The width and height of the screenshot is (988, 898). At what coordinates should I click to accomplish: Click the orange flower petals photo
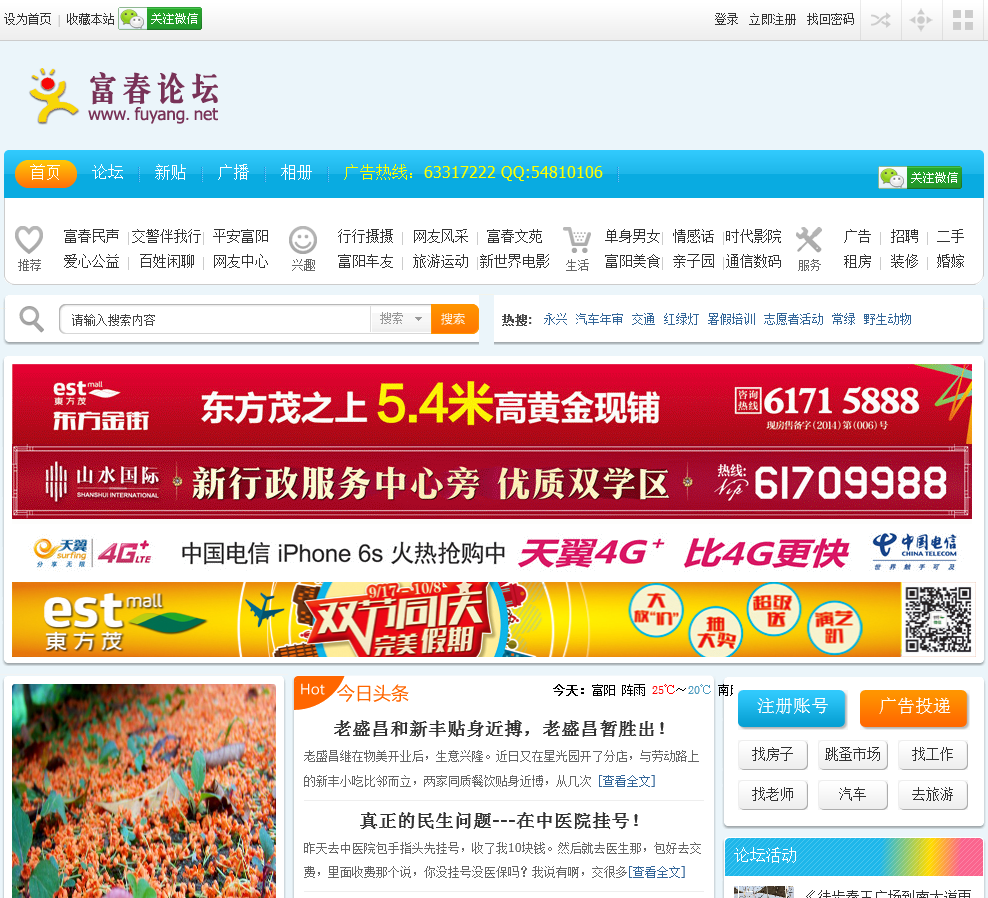pyautogui.click(x=144, y=791)
